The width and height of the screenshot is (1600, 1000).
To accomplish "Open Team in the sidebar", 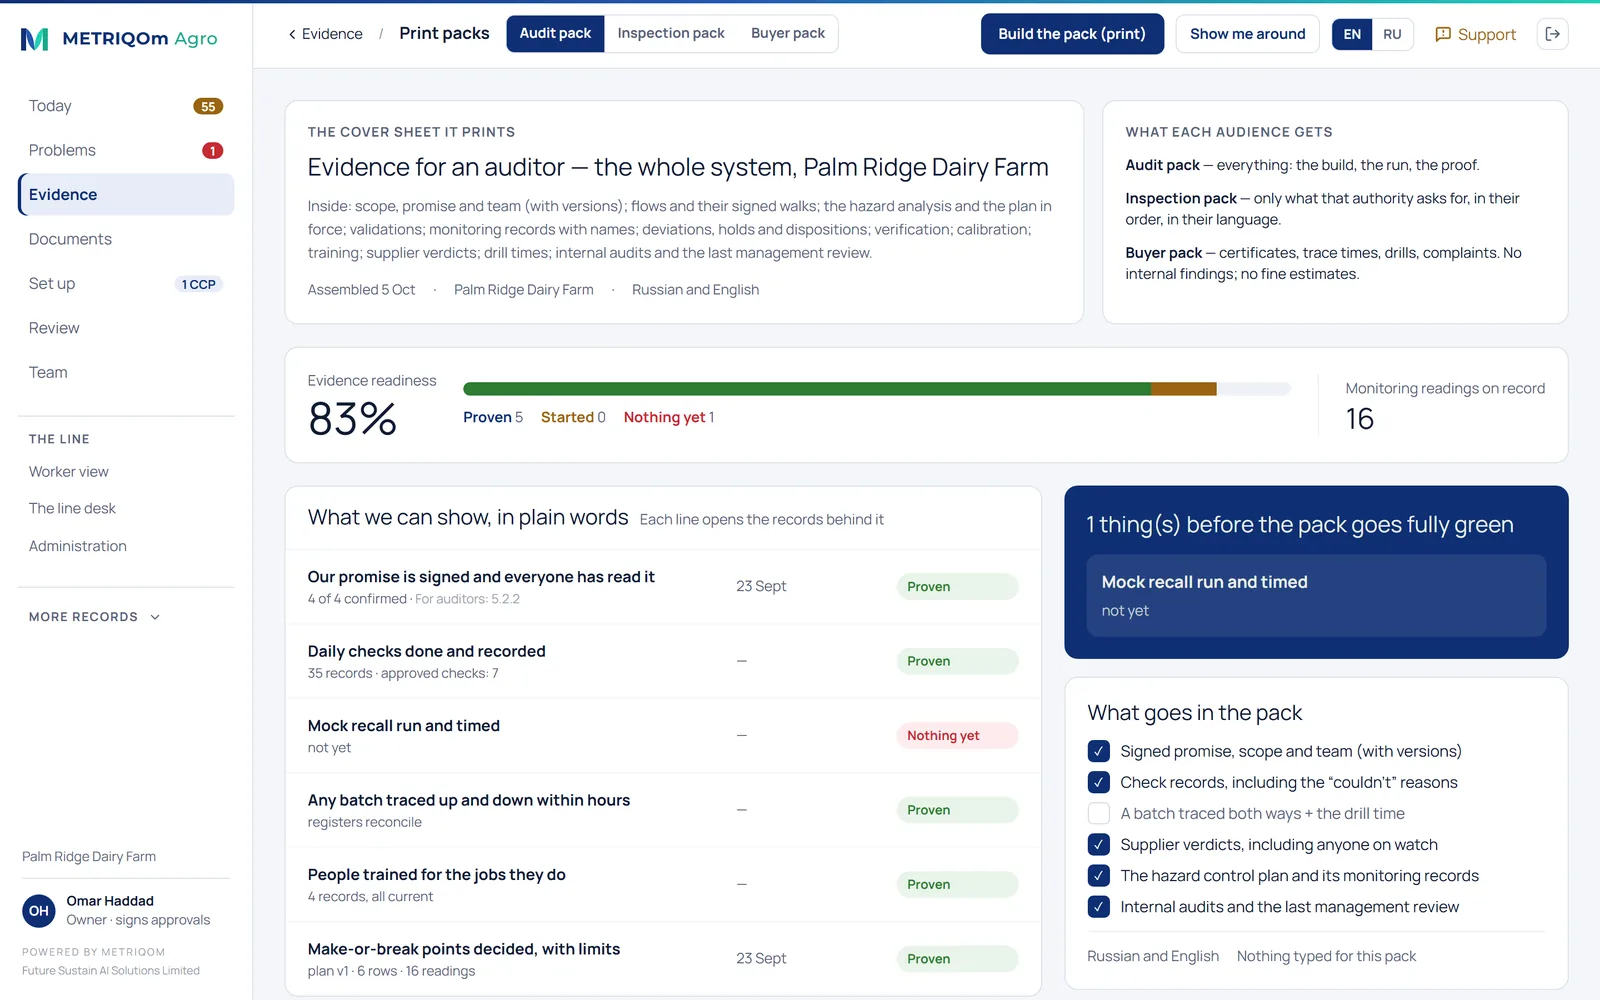I will (x=126, y=372).
